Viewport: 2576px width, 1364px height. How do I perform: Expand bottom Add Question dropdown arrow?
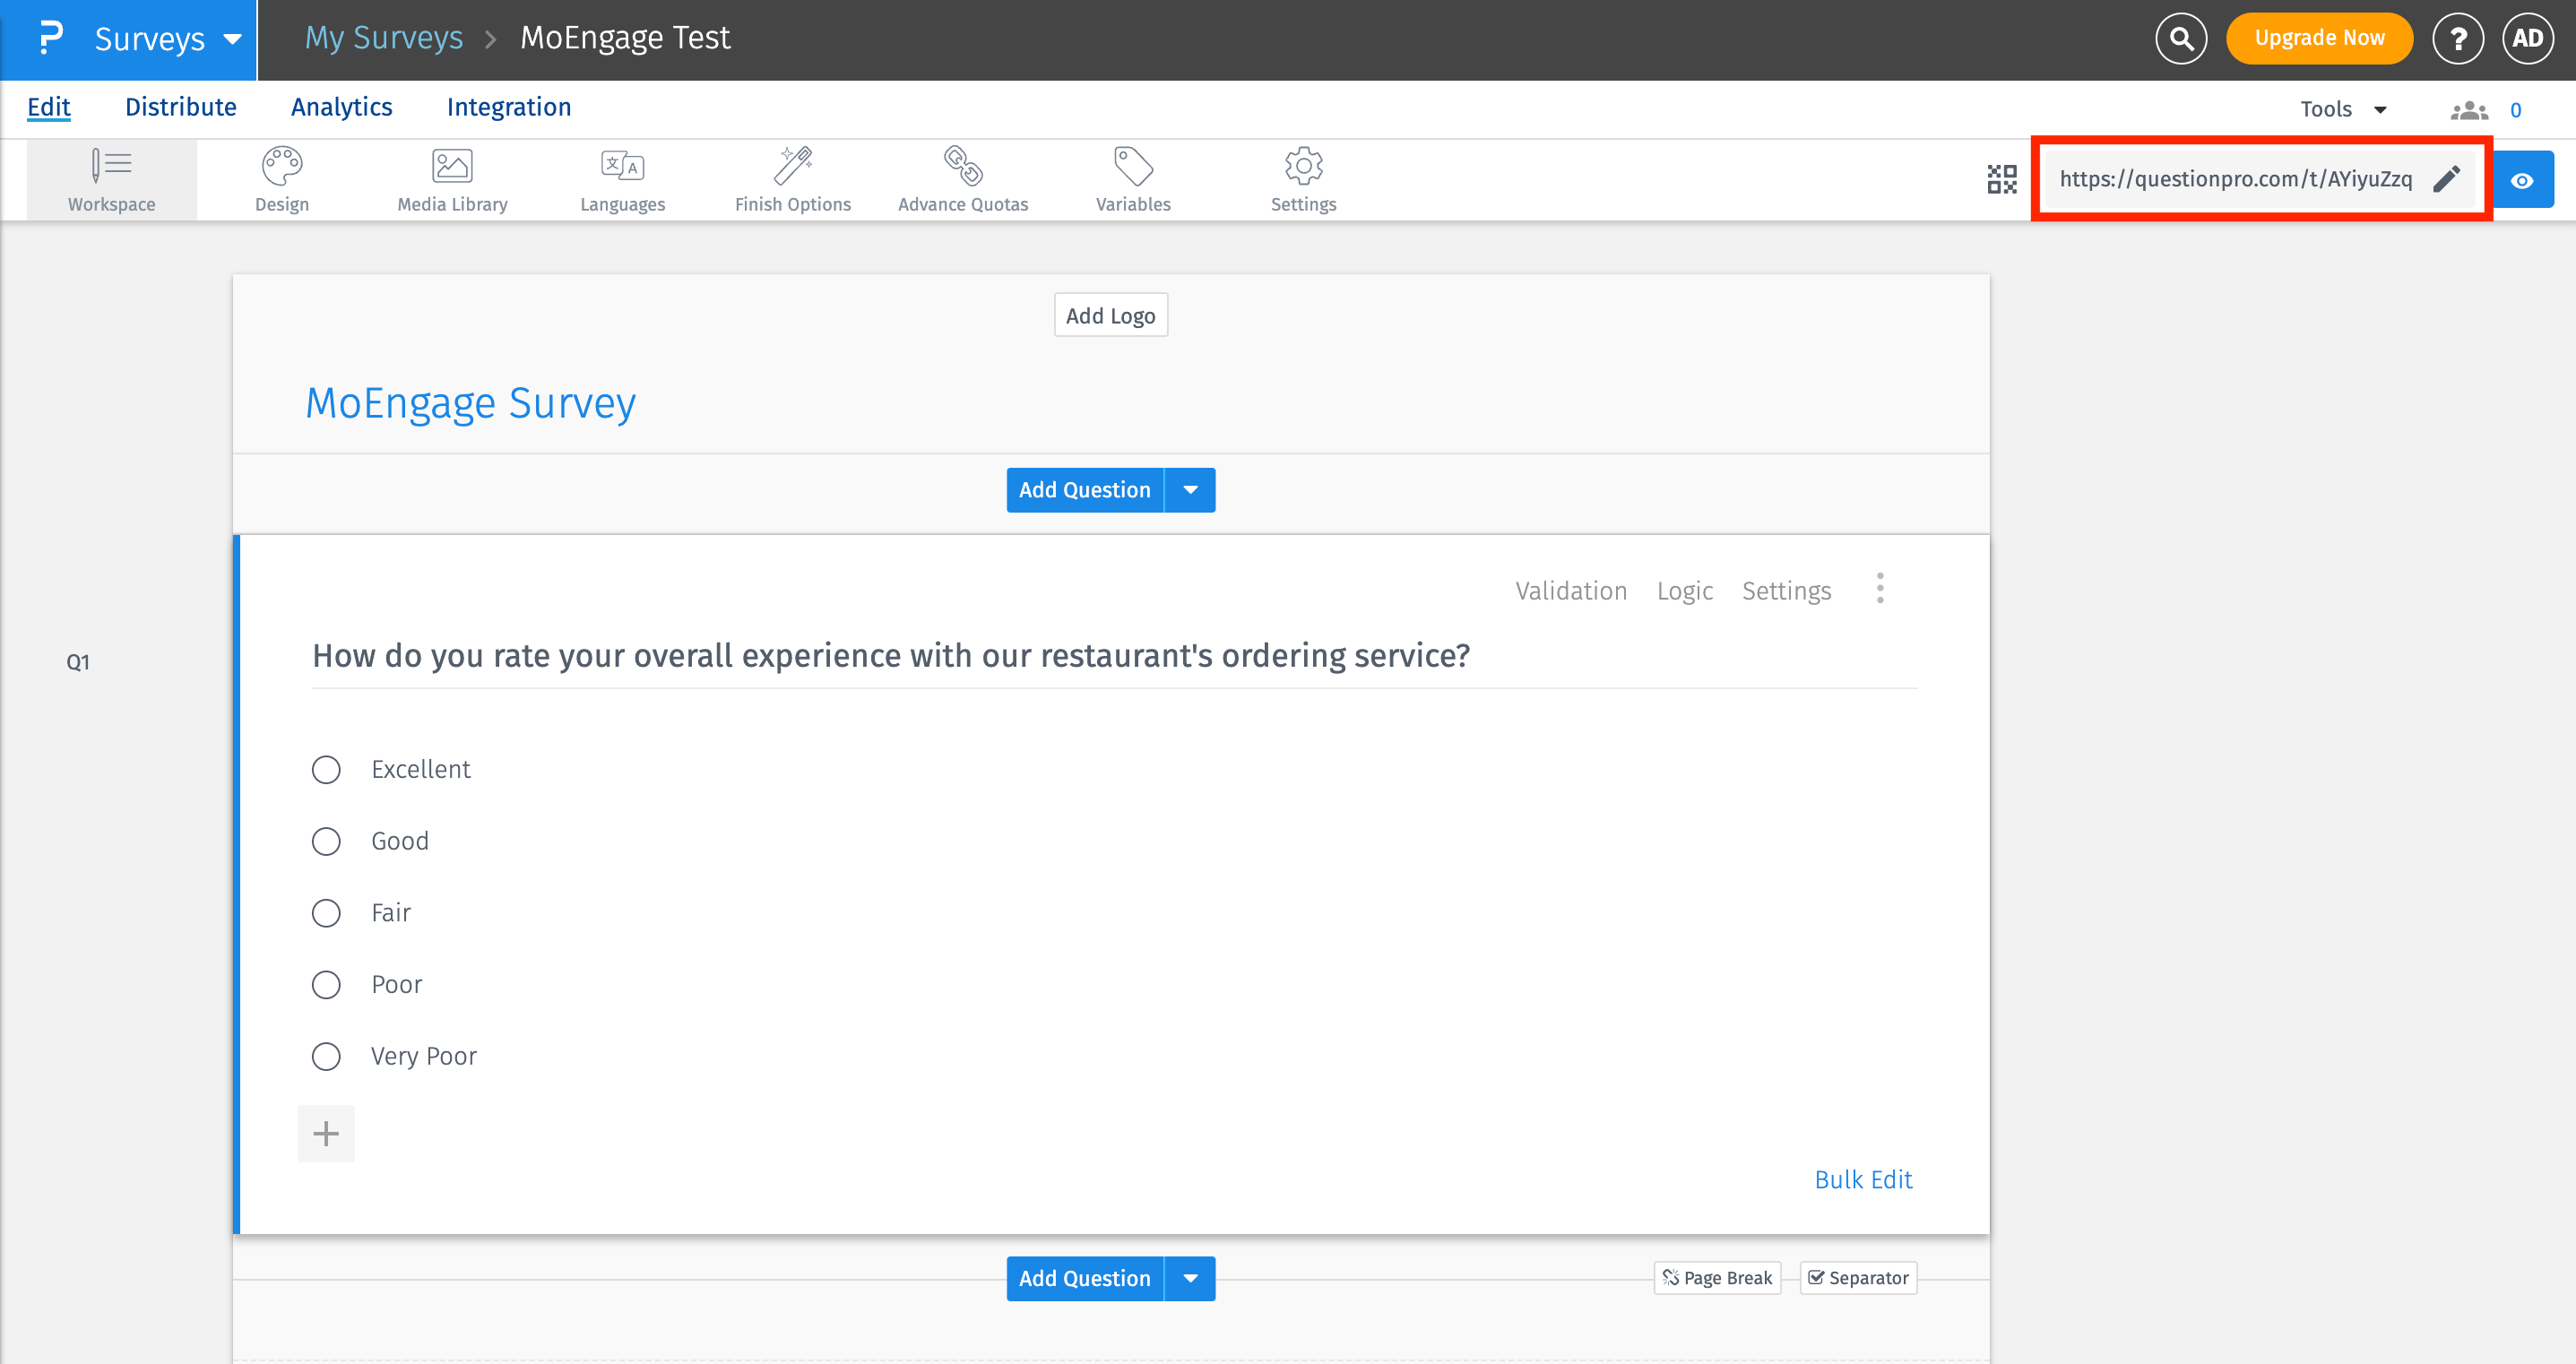pyautogui.click(x=1190, y=1278)
